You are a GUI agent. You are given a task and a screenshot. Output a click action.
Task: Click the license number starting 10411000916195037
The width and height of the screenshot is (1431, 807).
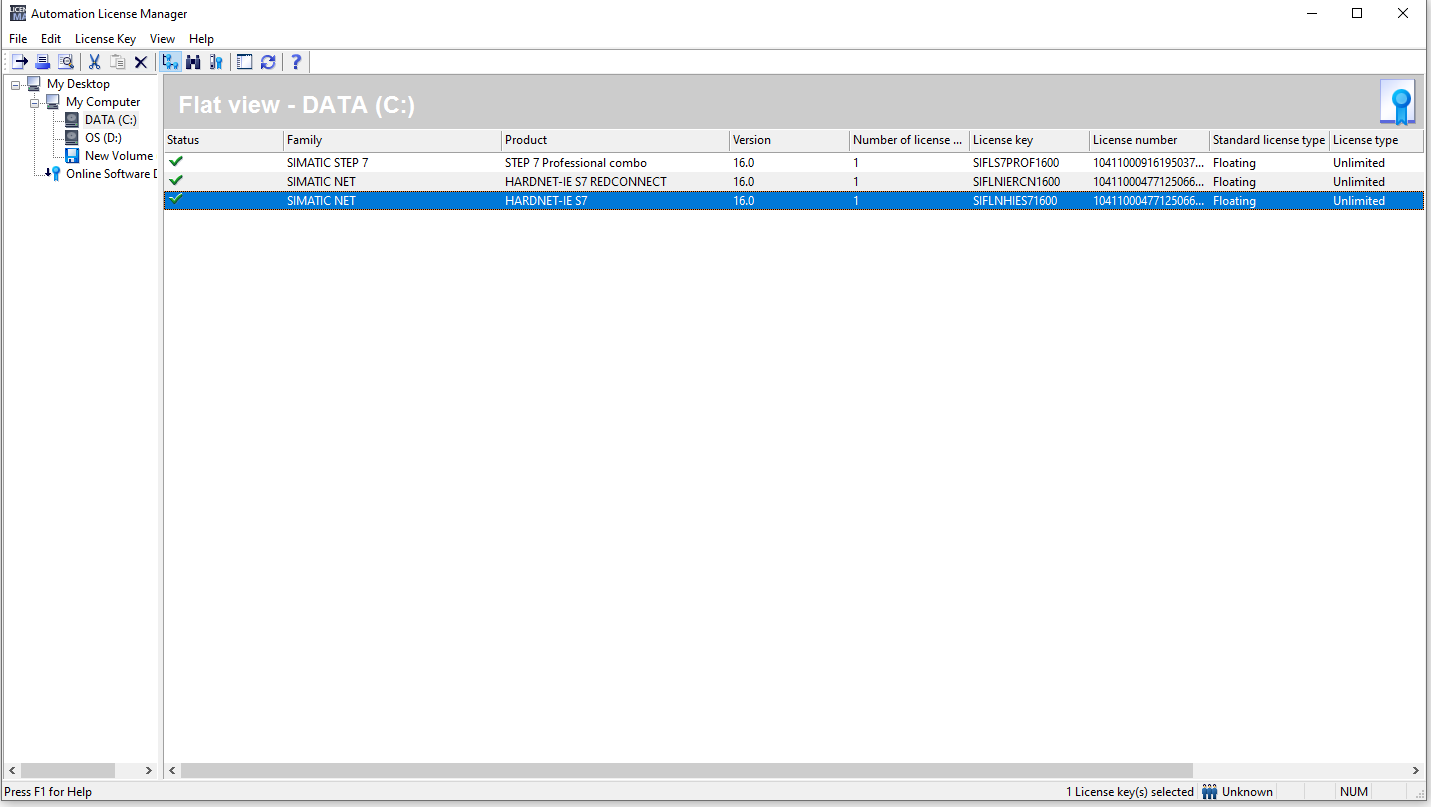tap(1149, 163)
